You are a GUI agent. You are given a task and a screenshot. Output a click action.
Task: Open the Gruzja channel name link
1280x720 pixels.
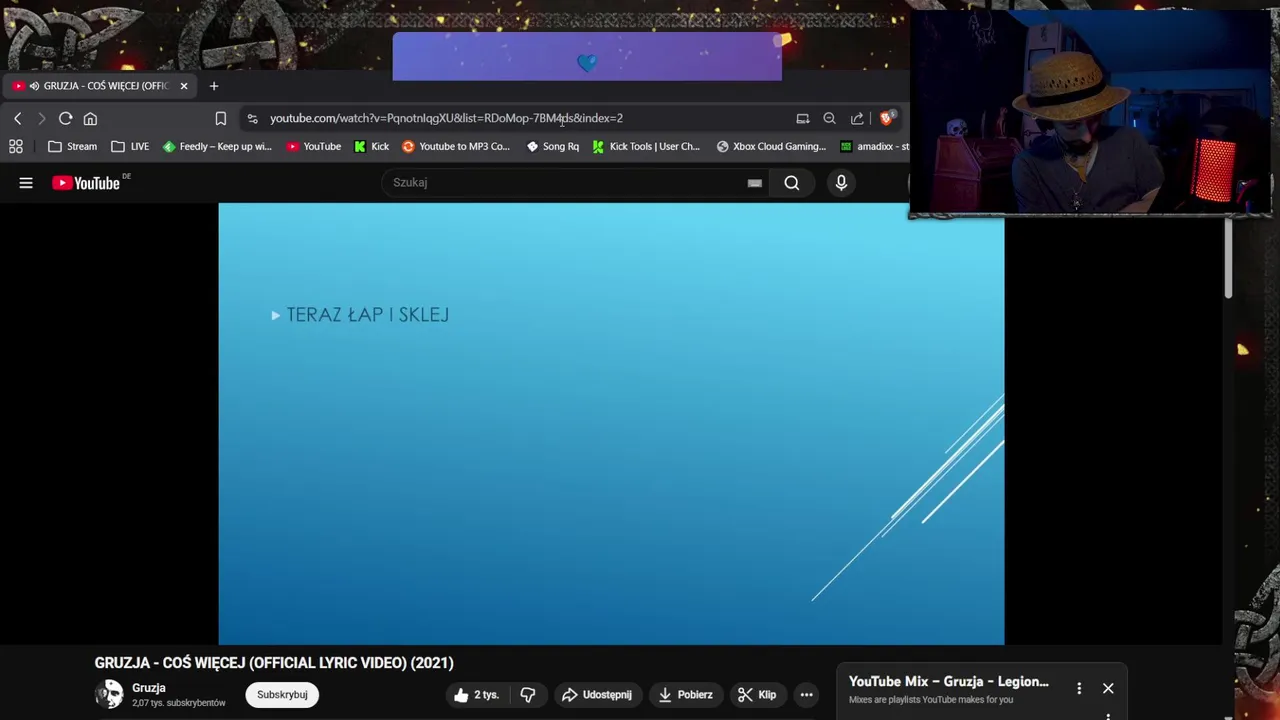[x=149, y=688]
